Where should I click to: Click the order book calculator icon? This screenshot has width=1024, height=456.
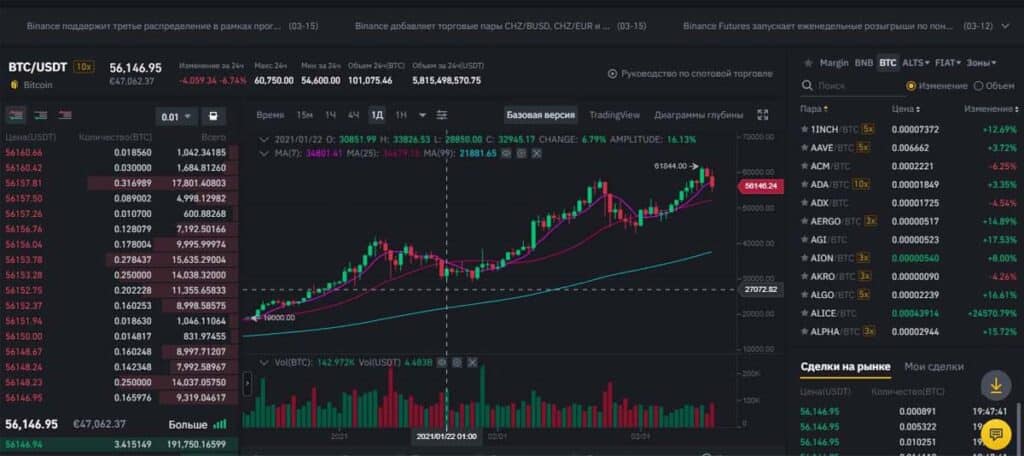[214, 116]
